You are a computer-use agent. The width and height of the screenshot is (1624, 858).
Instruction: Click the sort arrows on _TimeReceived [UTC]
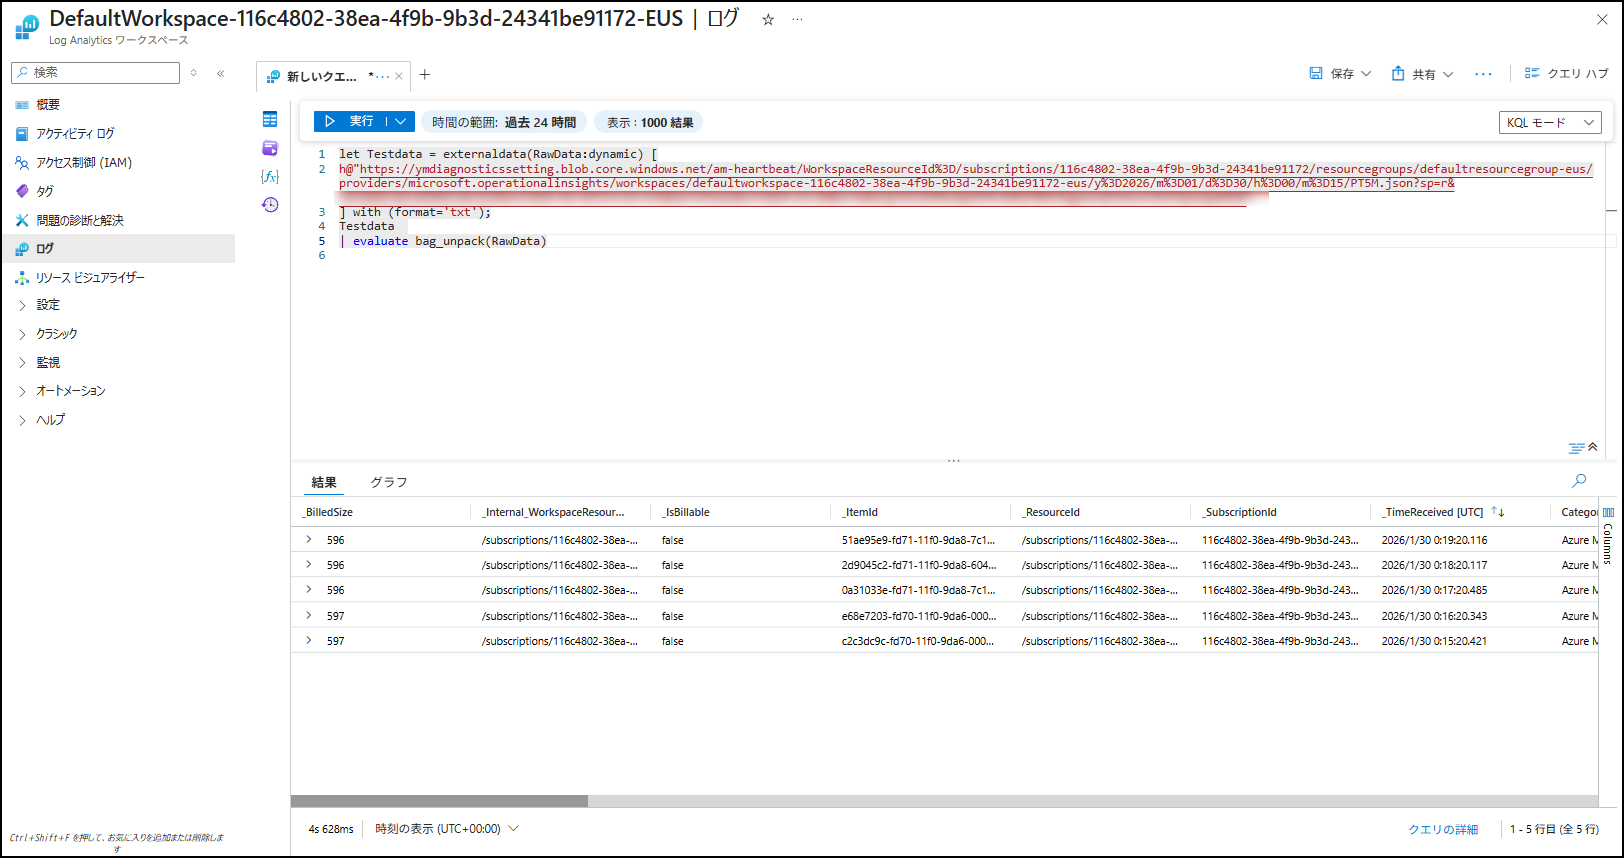pyautogui.click(x=1498, y=512)
